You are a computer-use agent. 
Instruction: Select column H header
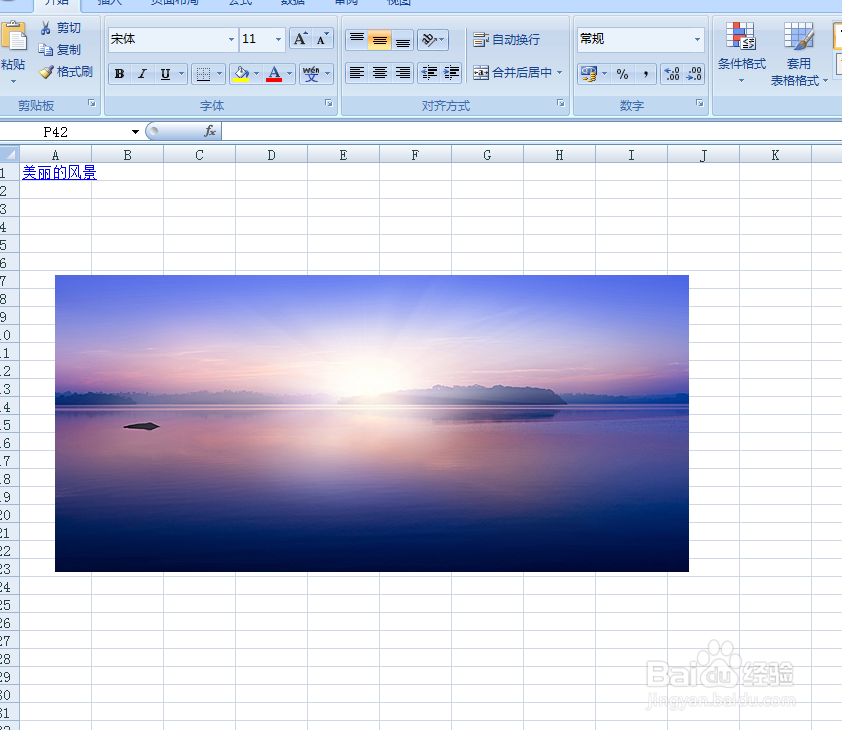[x=559, y=155]
